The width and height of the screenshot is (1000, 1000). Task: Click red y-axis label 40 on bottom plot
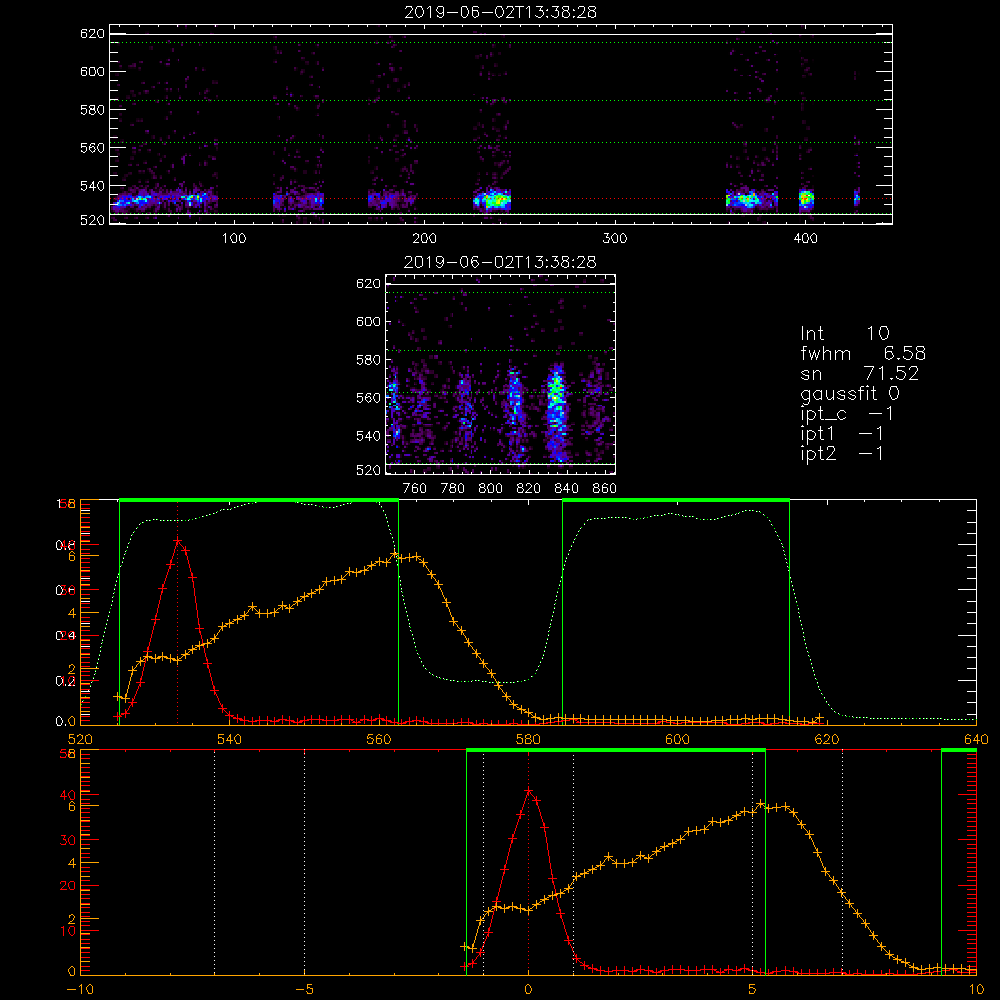(x=68, y=795)
